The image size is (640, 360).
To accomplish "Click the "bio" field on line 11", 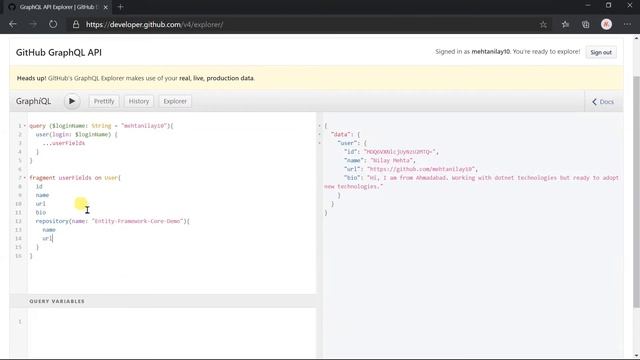I will tap(40, 212).
